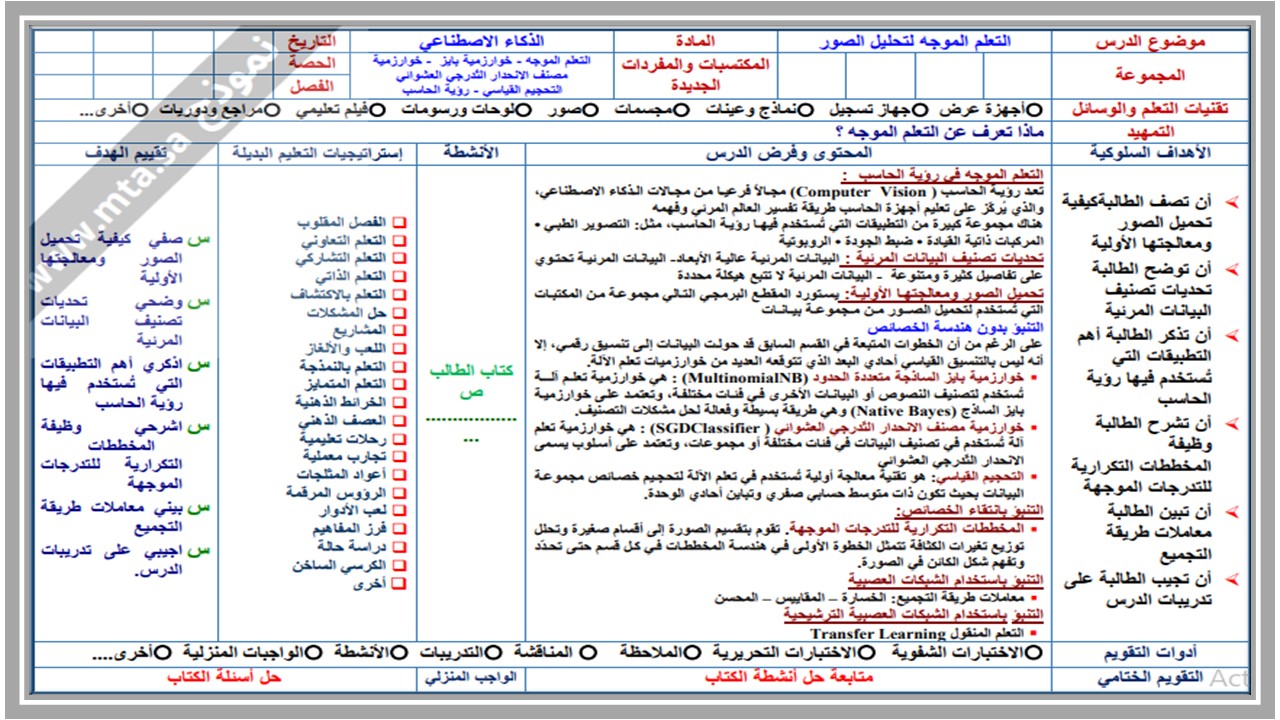Choose الواجبات المنزلية evaluation option
This screenshot has width=1280, height=720.
(313, 652)
